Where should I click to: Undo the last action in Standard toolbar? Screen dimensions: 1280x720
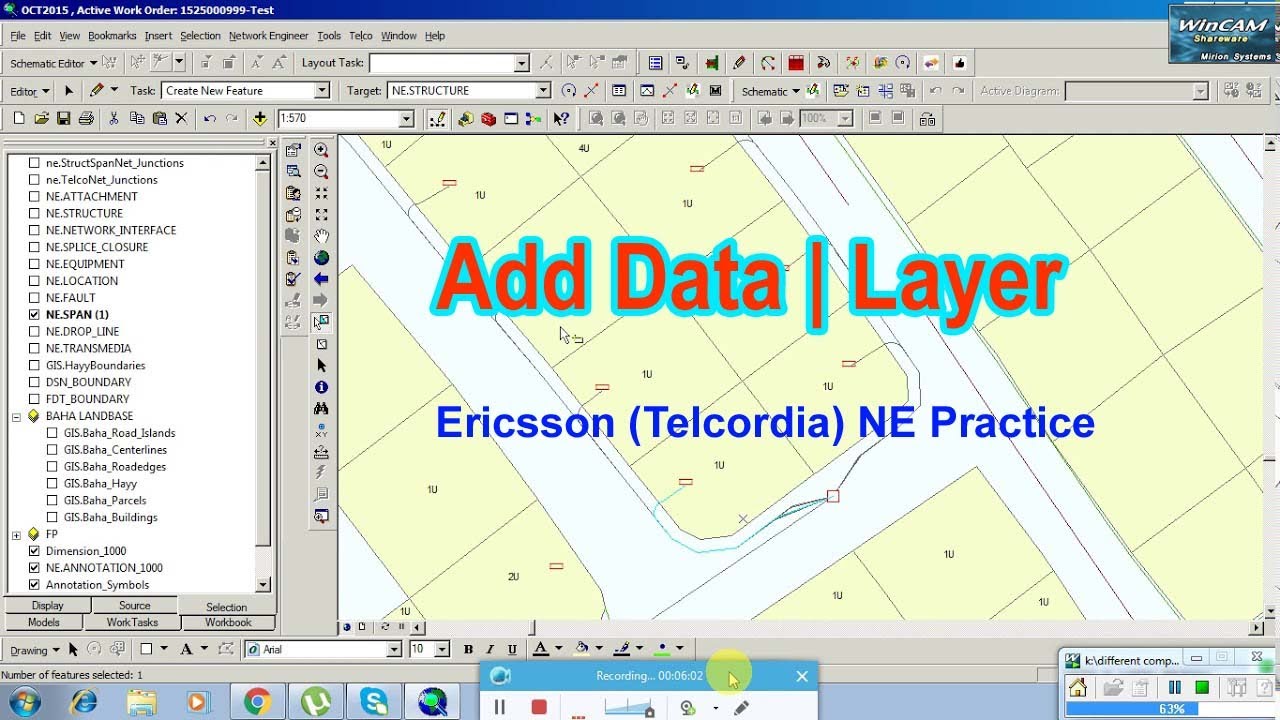click(209, 118)
